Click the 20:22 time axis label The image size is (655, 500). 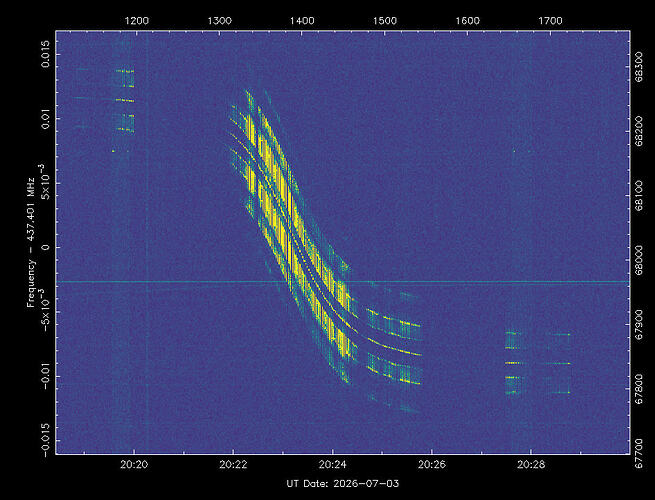pos(233,464)
